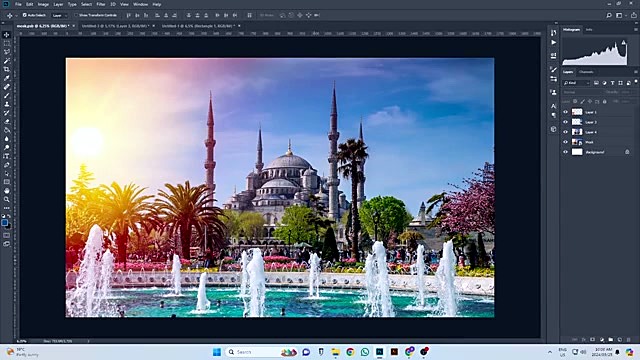Select the Magic Wand tool
Image resolution: width=640 pixels, height=360 pixels.
click(7, 61)
